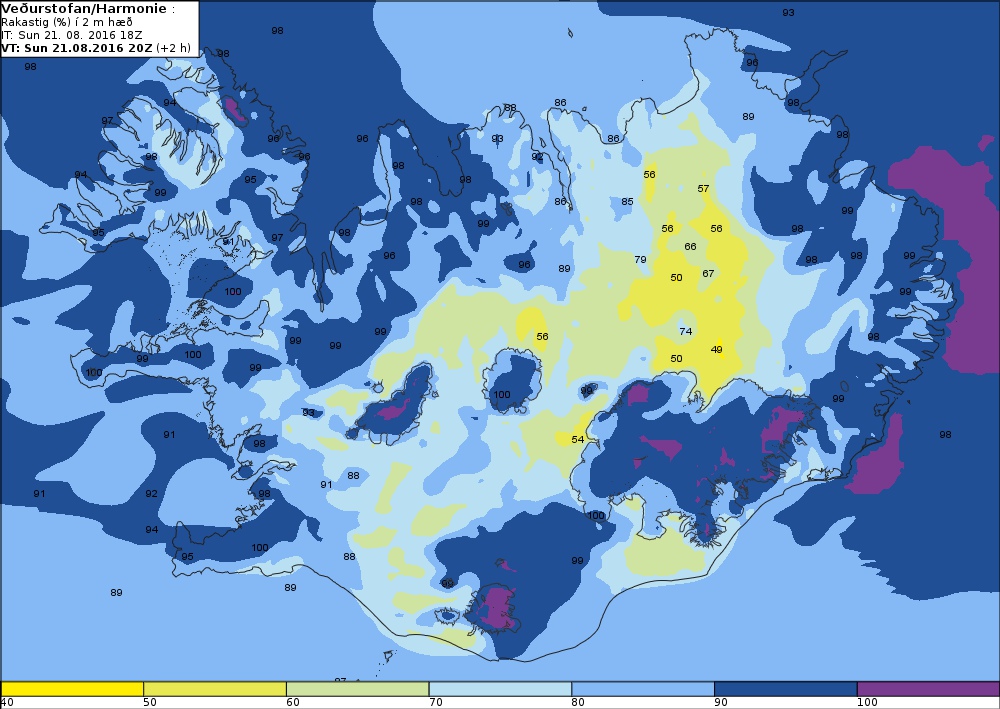Click the "VT: Sun 21.08.2016 20Z (+2 h)" line
1000x709 pixels.
coord(96,48)
